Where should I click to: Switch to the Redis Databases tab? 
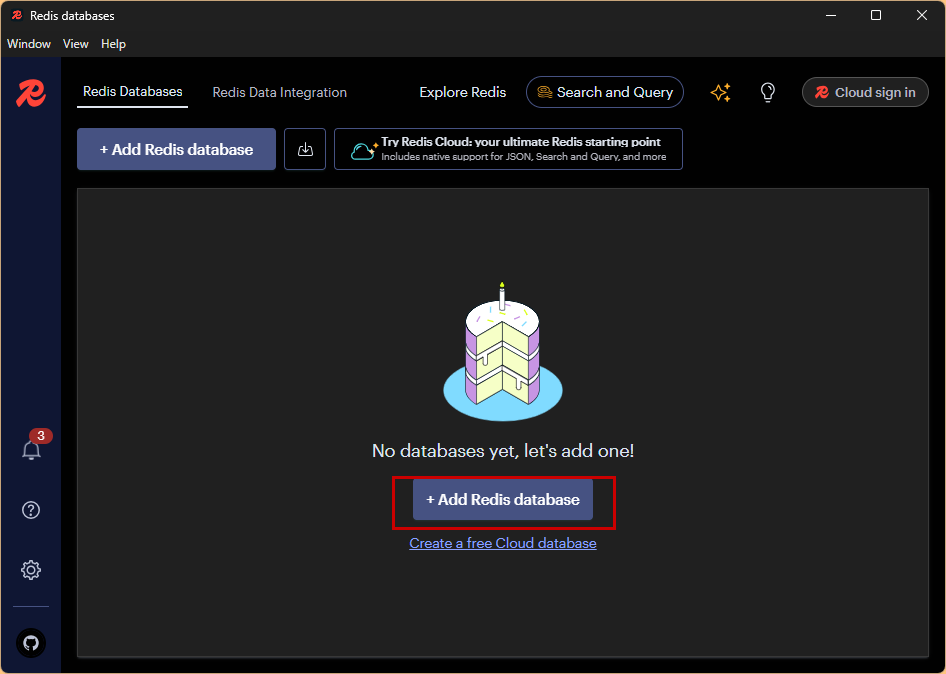pyautogui.click(x=133, y=92)
